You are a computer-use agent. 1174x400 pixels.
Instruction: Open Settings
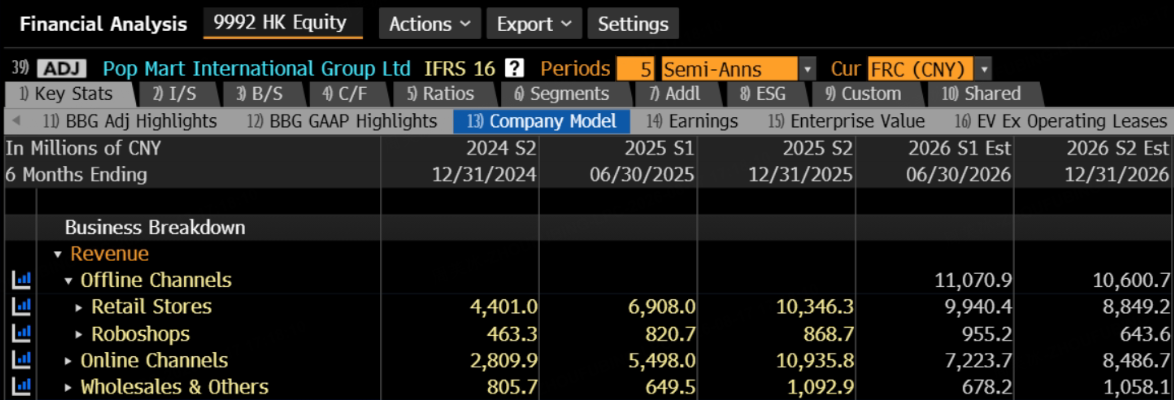click(x=633, y=24)
